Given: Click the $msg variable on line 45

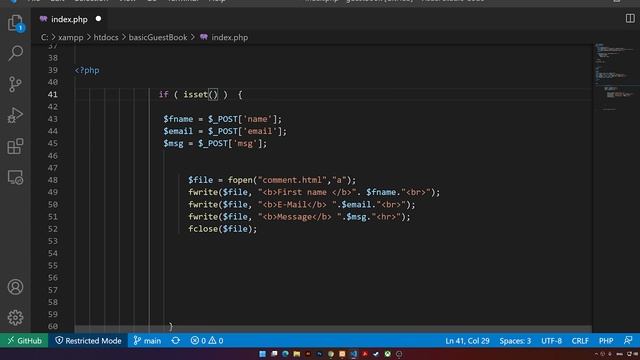Looking at the screenshot, I should coord(173,144).
